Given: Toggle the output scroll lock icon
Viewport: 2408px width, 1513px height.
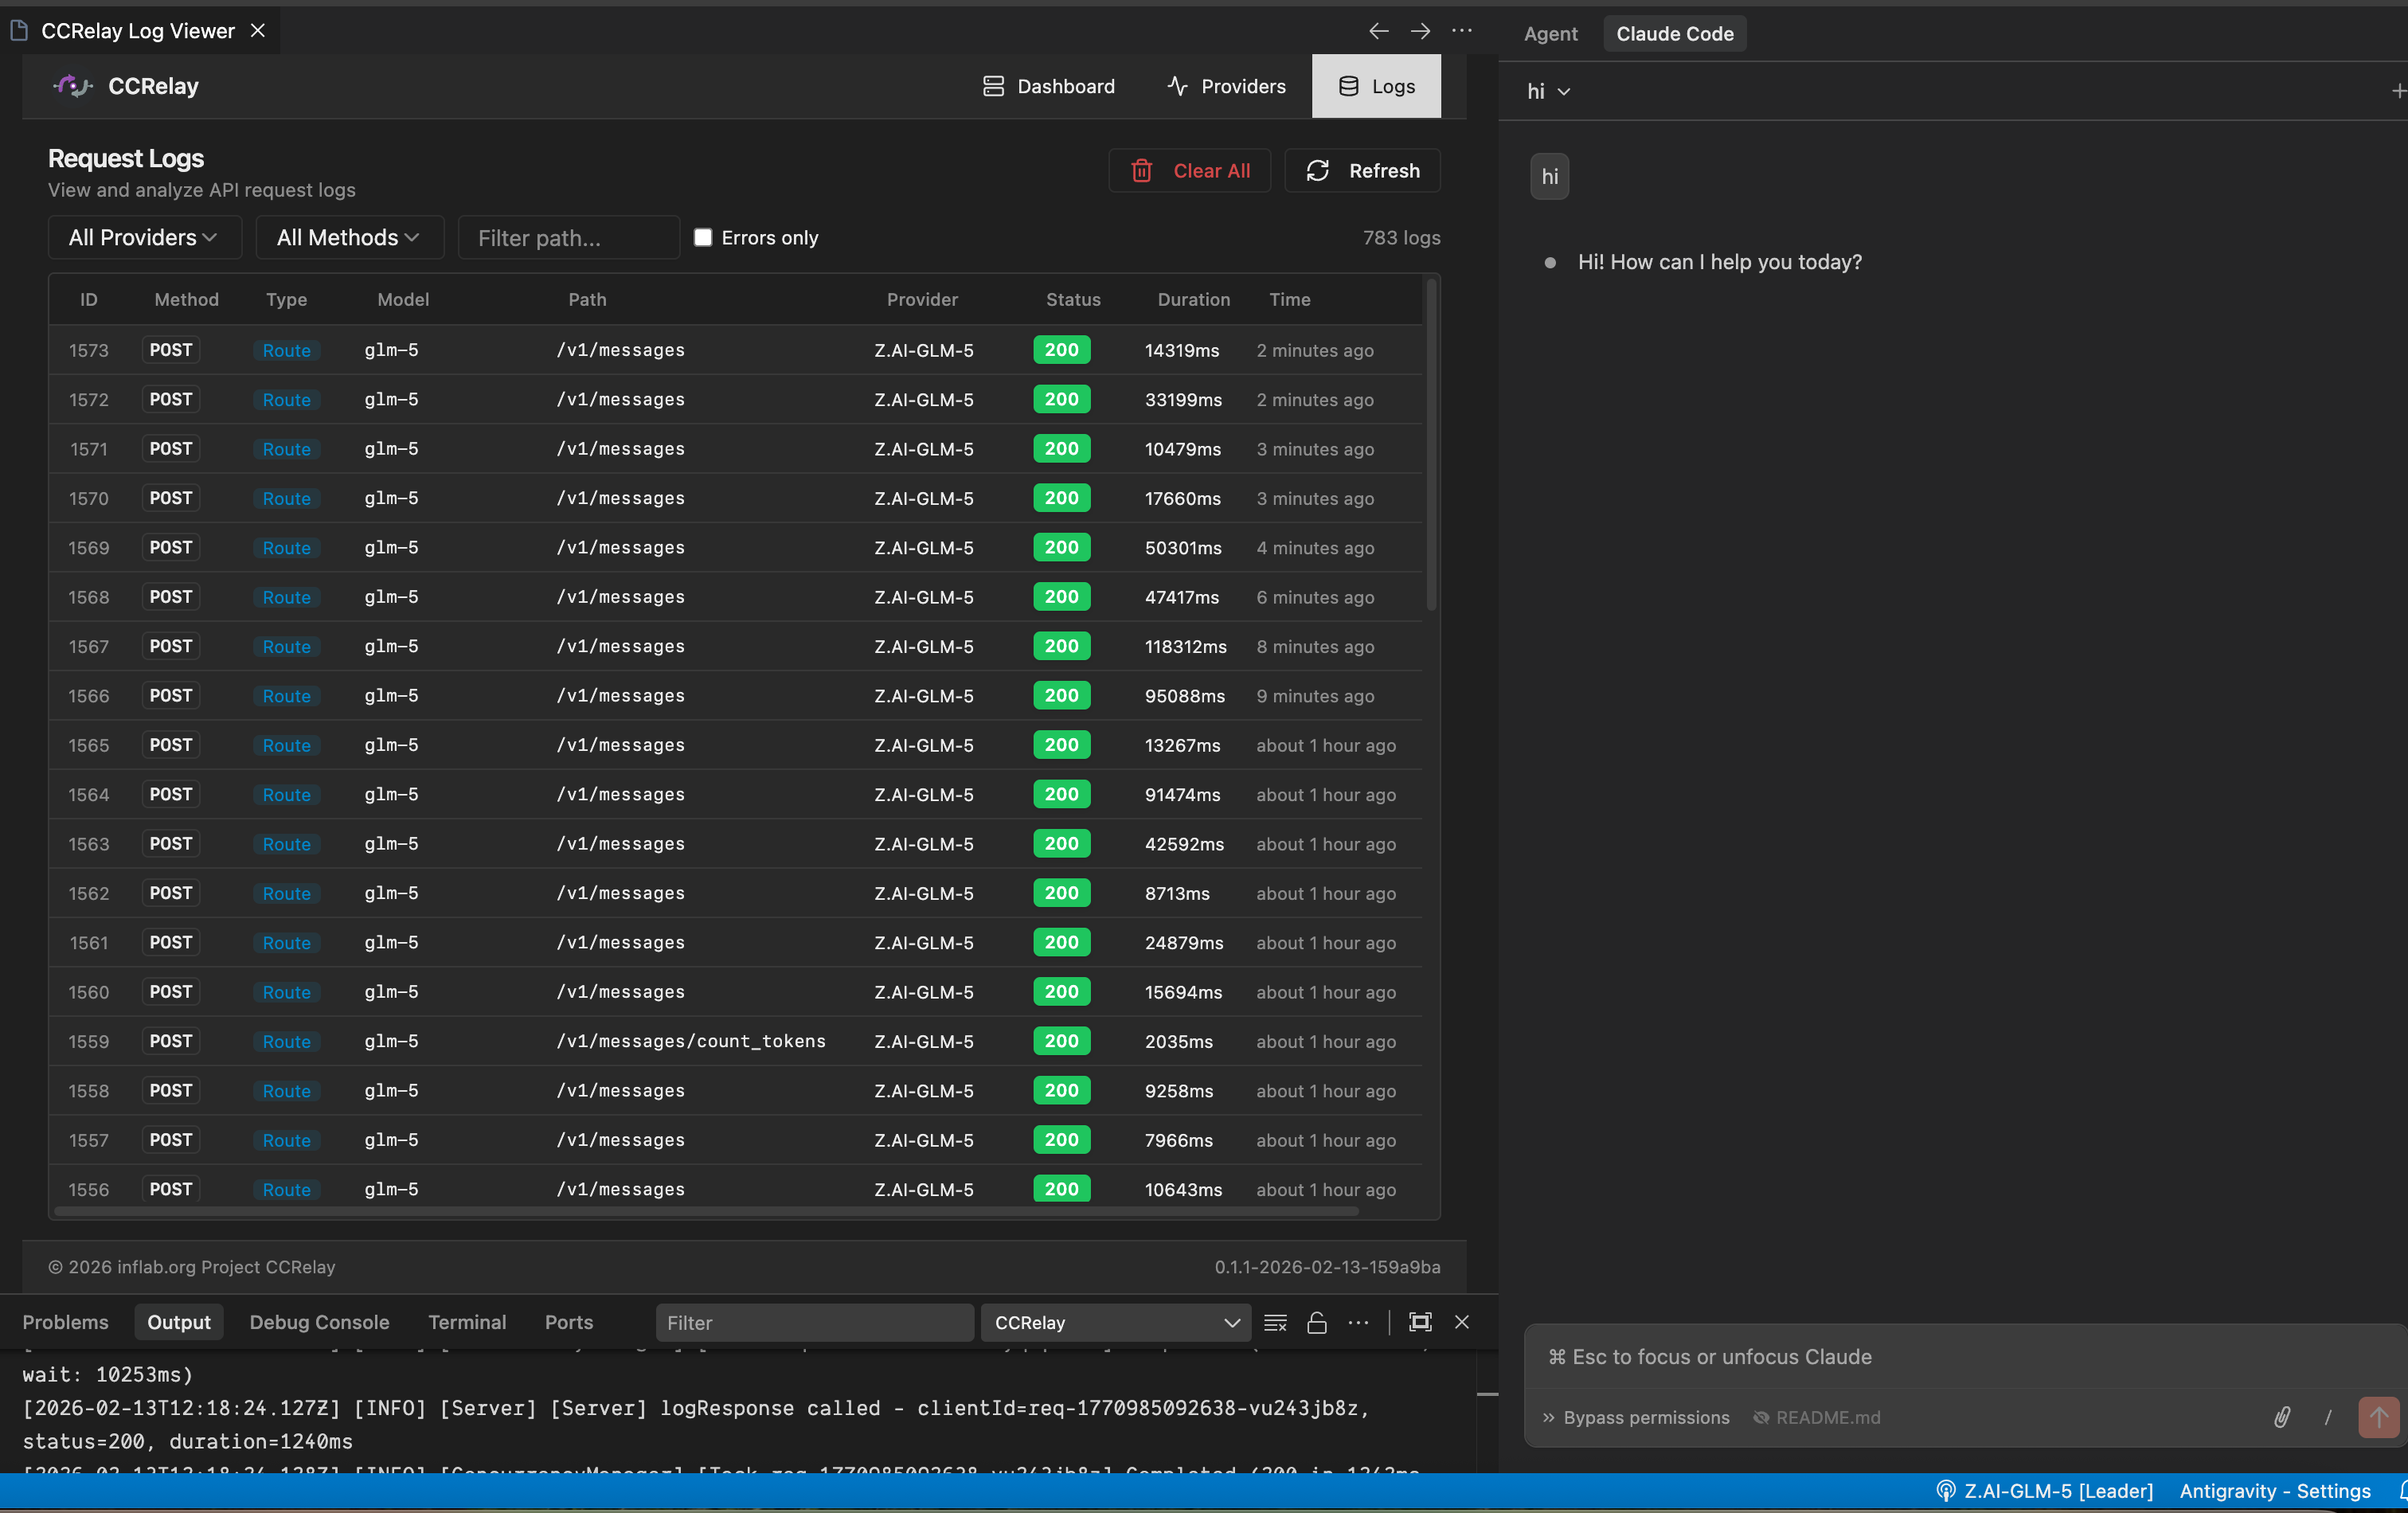Looking at the screenshot, I should coord(1317,1323).
